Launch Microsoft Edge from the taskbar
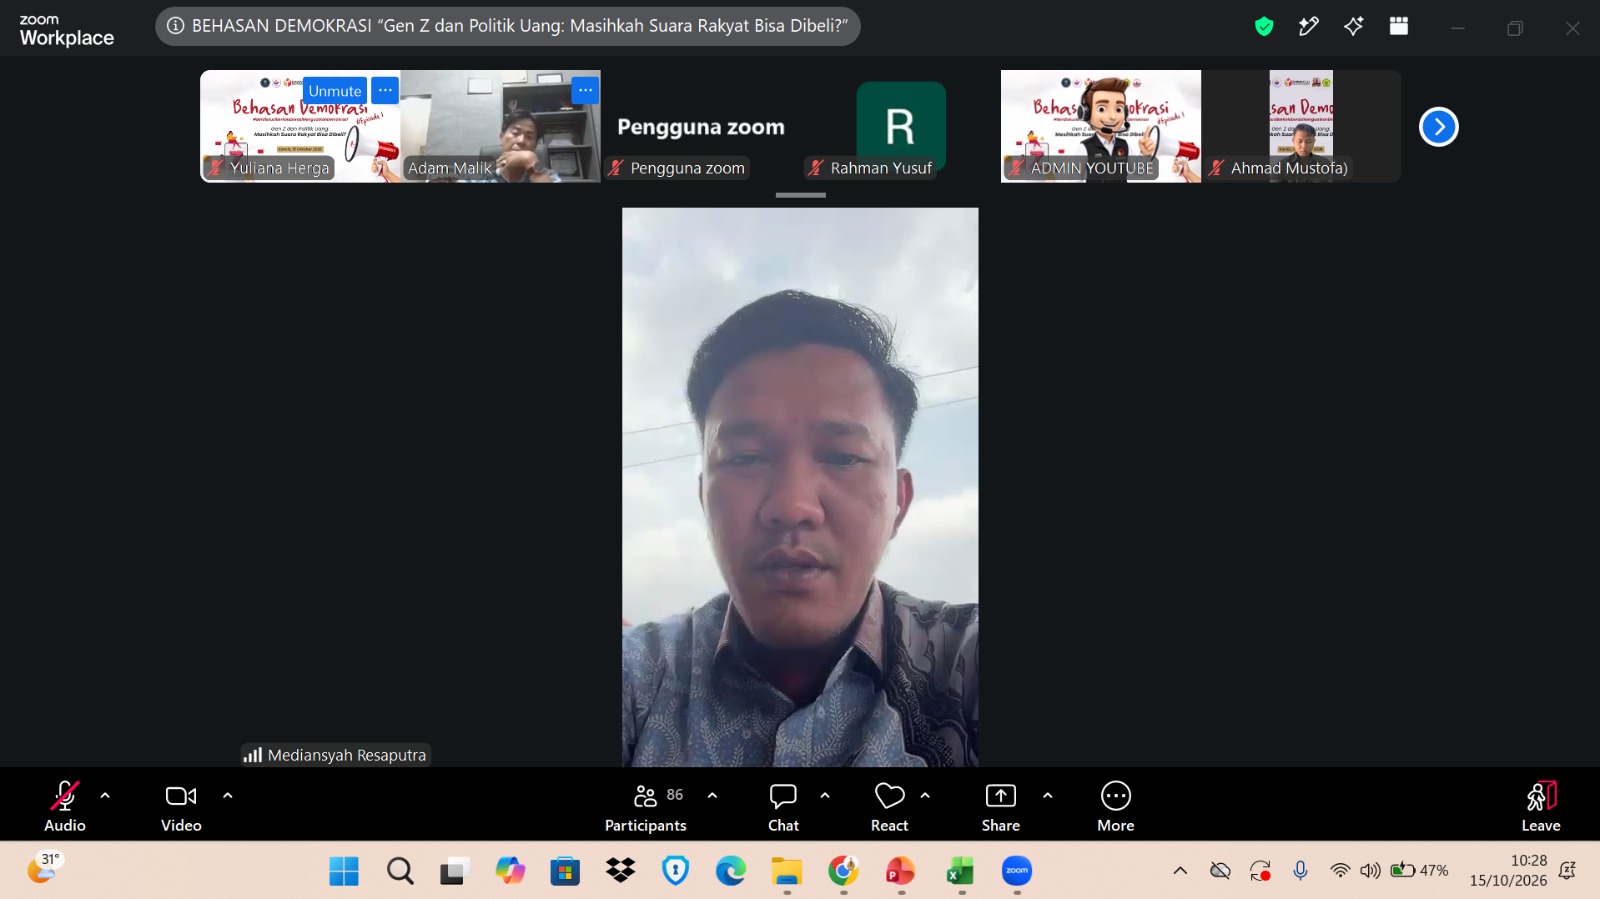 tap(731, 871)
